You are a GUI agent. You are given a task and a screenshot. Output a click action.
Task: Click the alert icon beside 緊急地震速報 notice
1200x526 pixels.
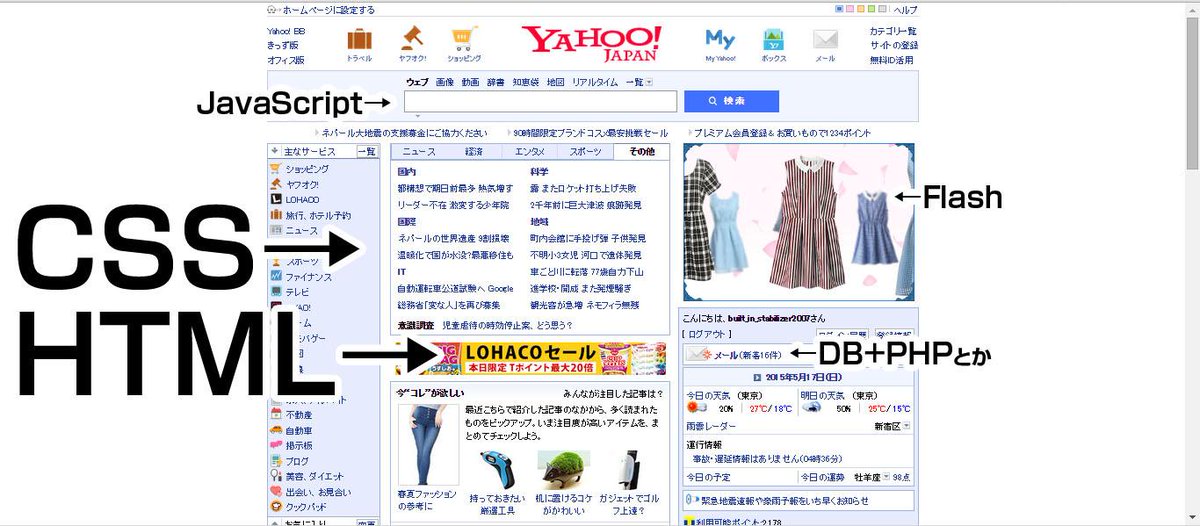(x=691, y=500)
